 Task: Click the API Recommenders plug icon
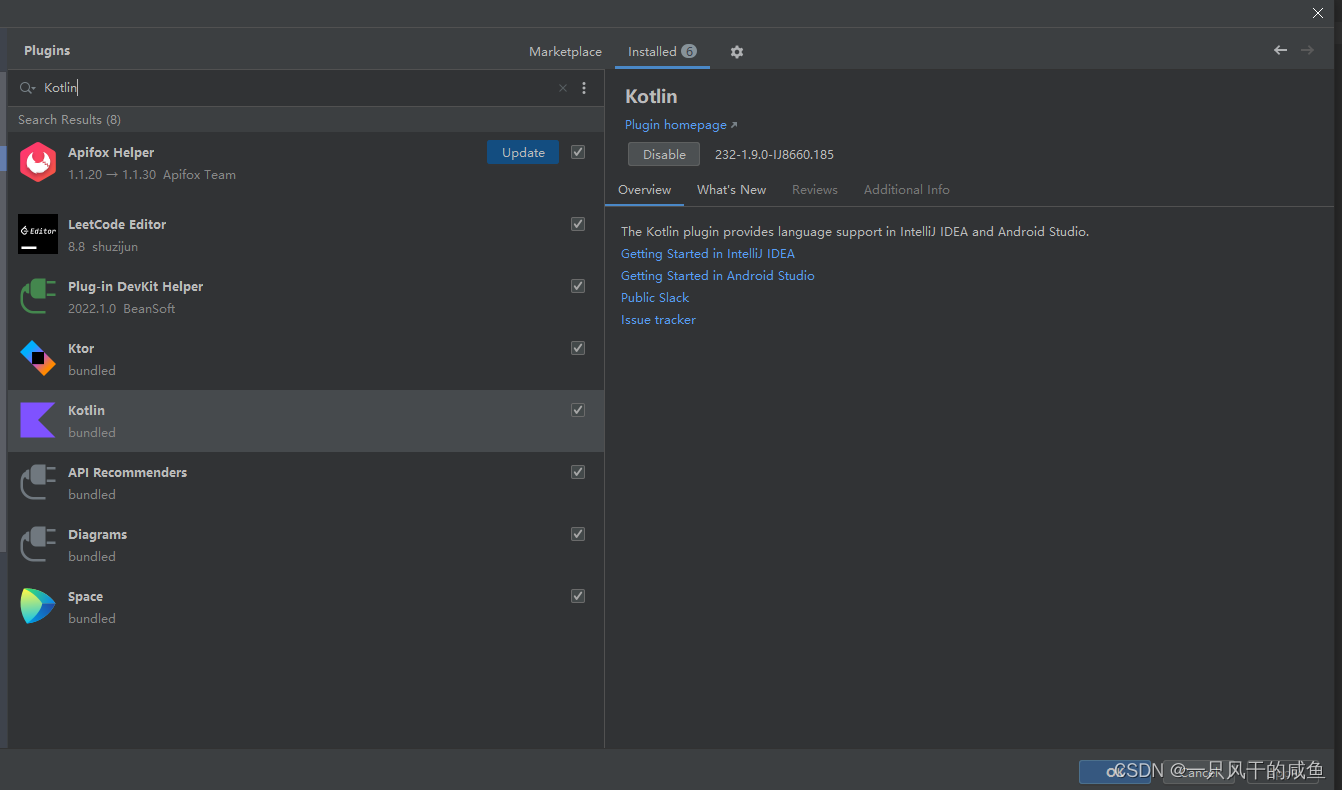point(38,482)
